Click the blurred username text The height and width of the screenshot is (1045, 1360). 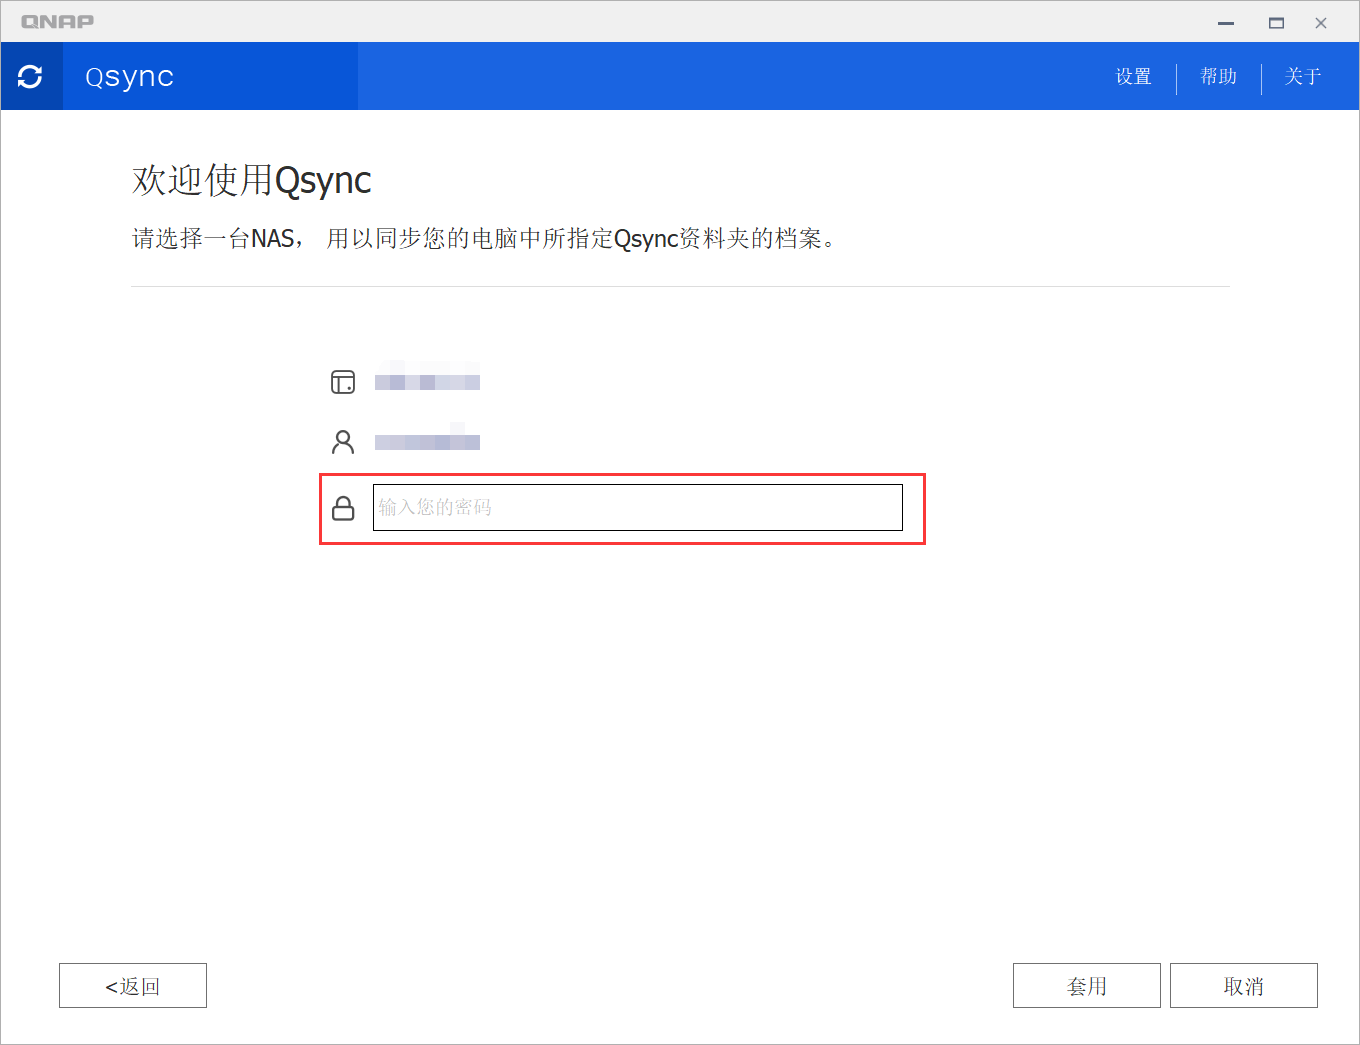427,441
